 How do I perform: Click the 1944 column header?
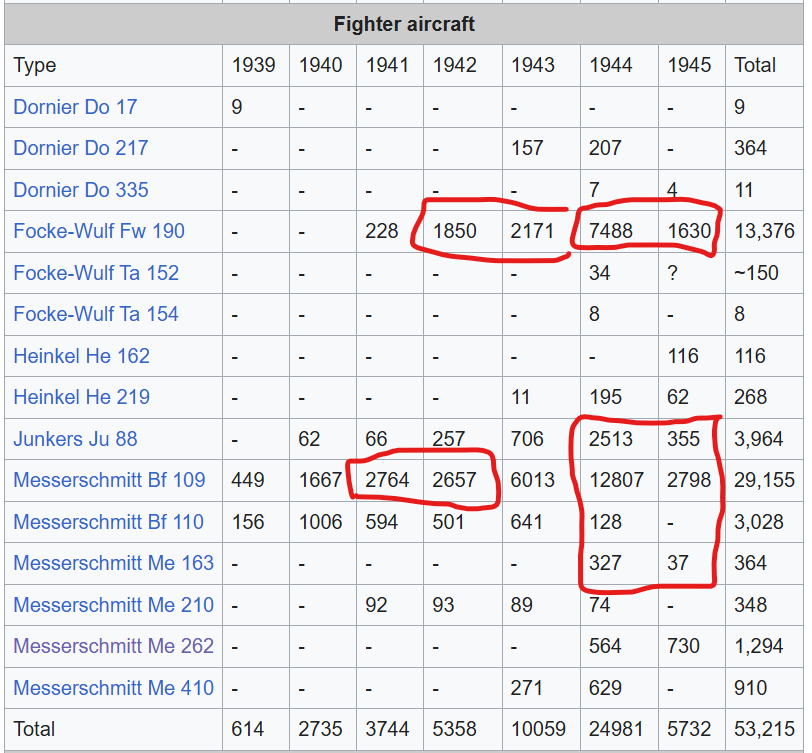tap(619, 65)
